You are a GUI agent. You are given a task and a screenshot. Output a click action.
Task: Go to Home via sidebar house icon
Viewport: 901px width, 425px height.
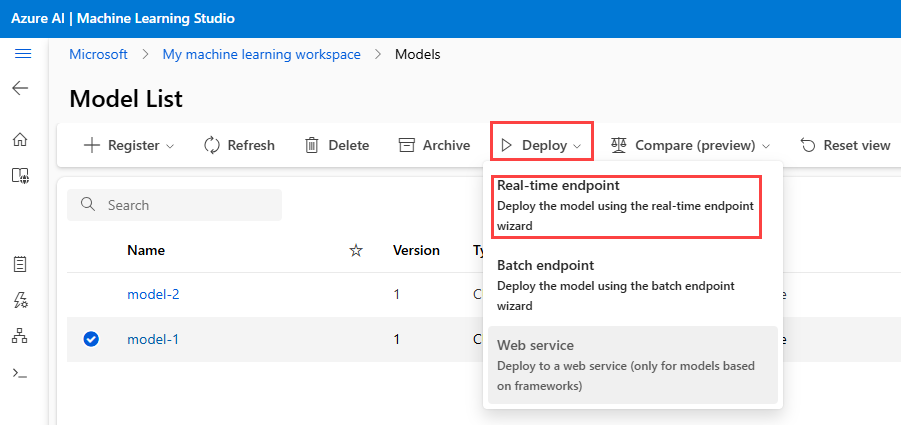(20, 140)
